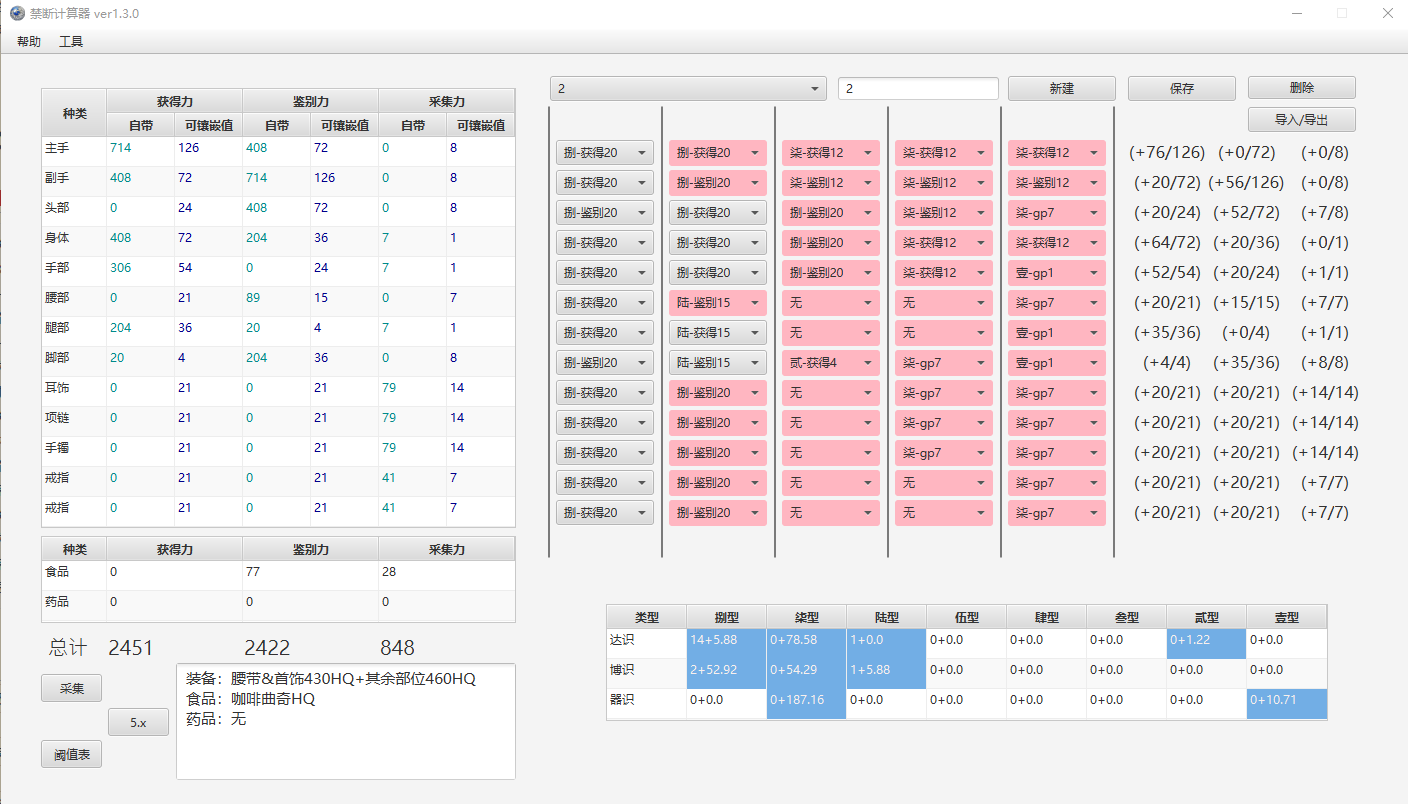The height and width of the screenshot is (804, 1408).
Task: Select the 0+54.29 cell in 博识 row
Action: tap(806, 674)
